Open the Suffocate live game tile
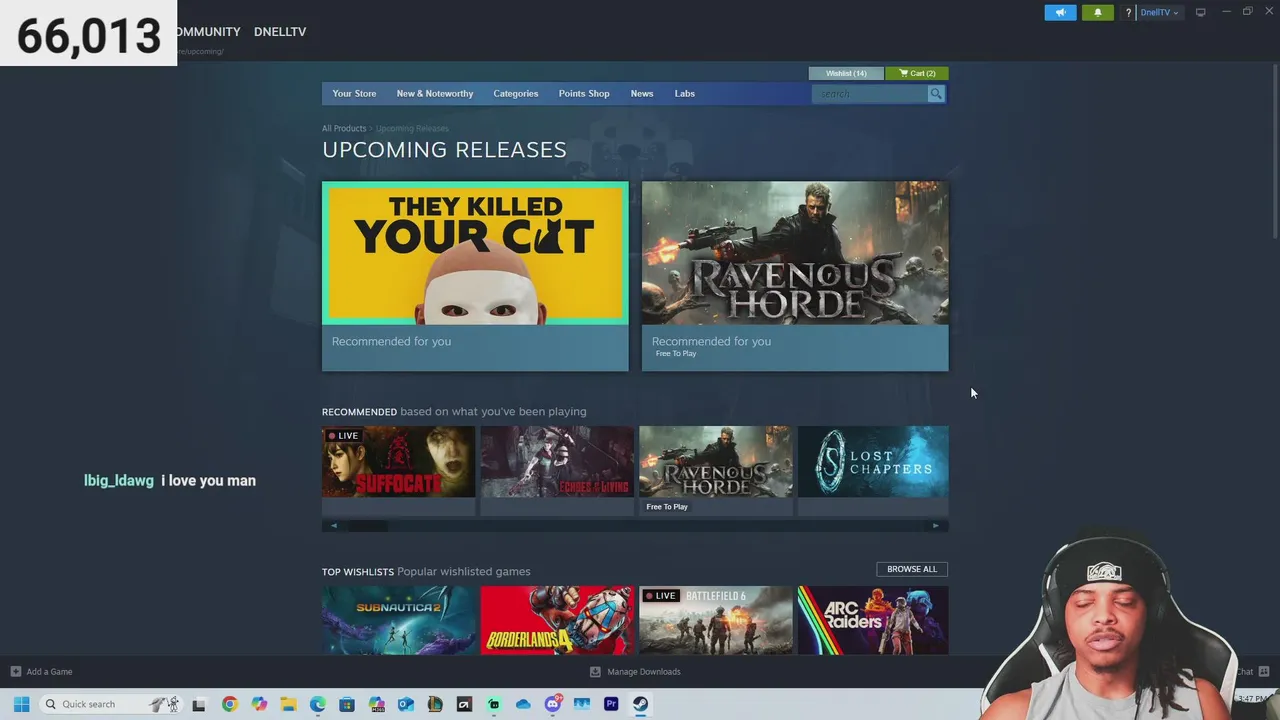 click(x=398, y=470)
